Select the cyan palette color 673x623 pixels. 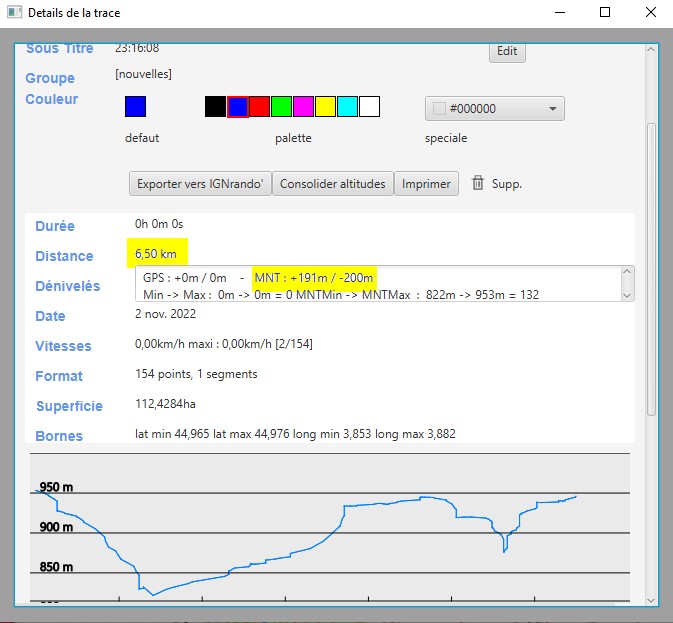click(347, 107)
